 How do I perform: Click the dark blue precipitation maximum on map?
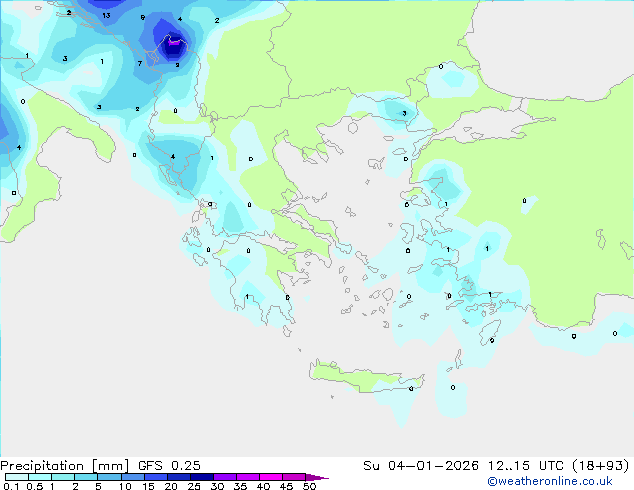(173, 46)
